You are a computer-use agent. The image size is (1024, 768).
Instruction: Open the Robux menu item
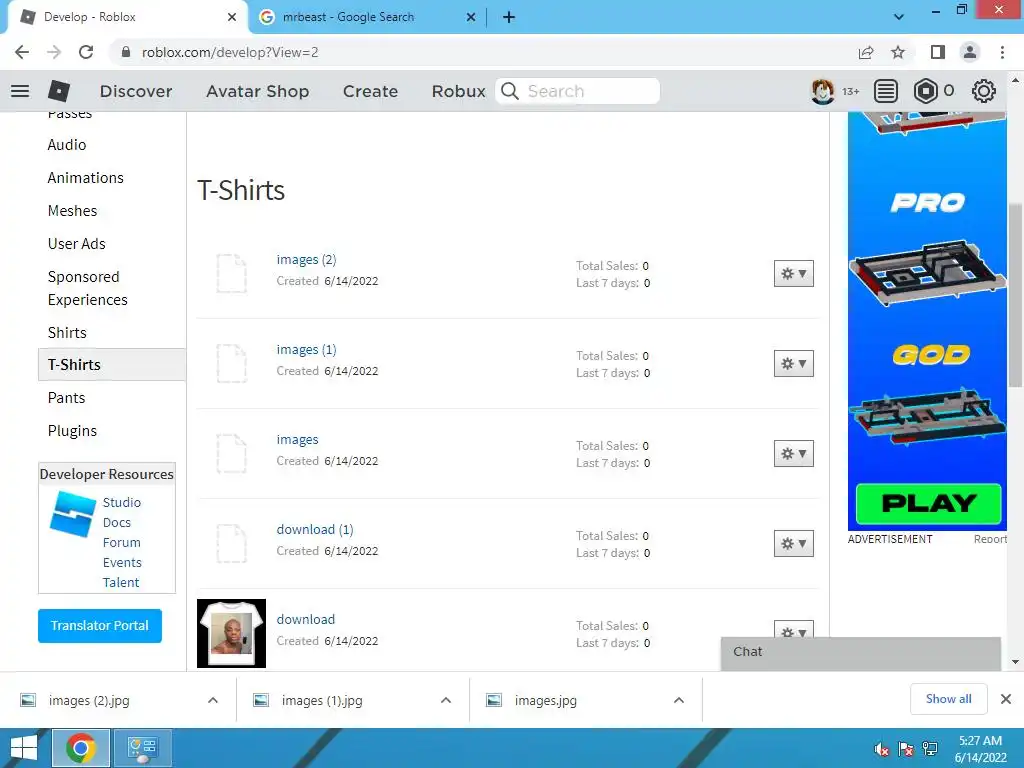pyautogui.click(x=458, y=91)
